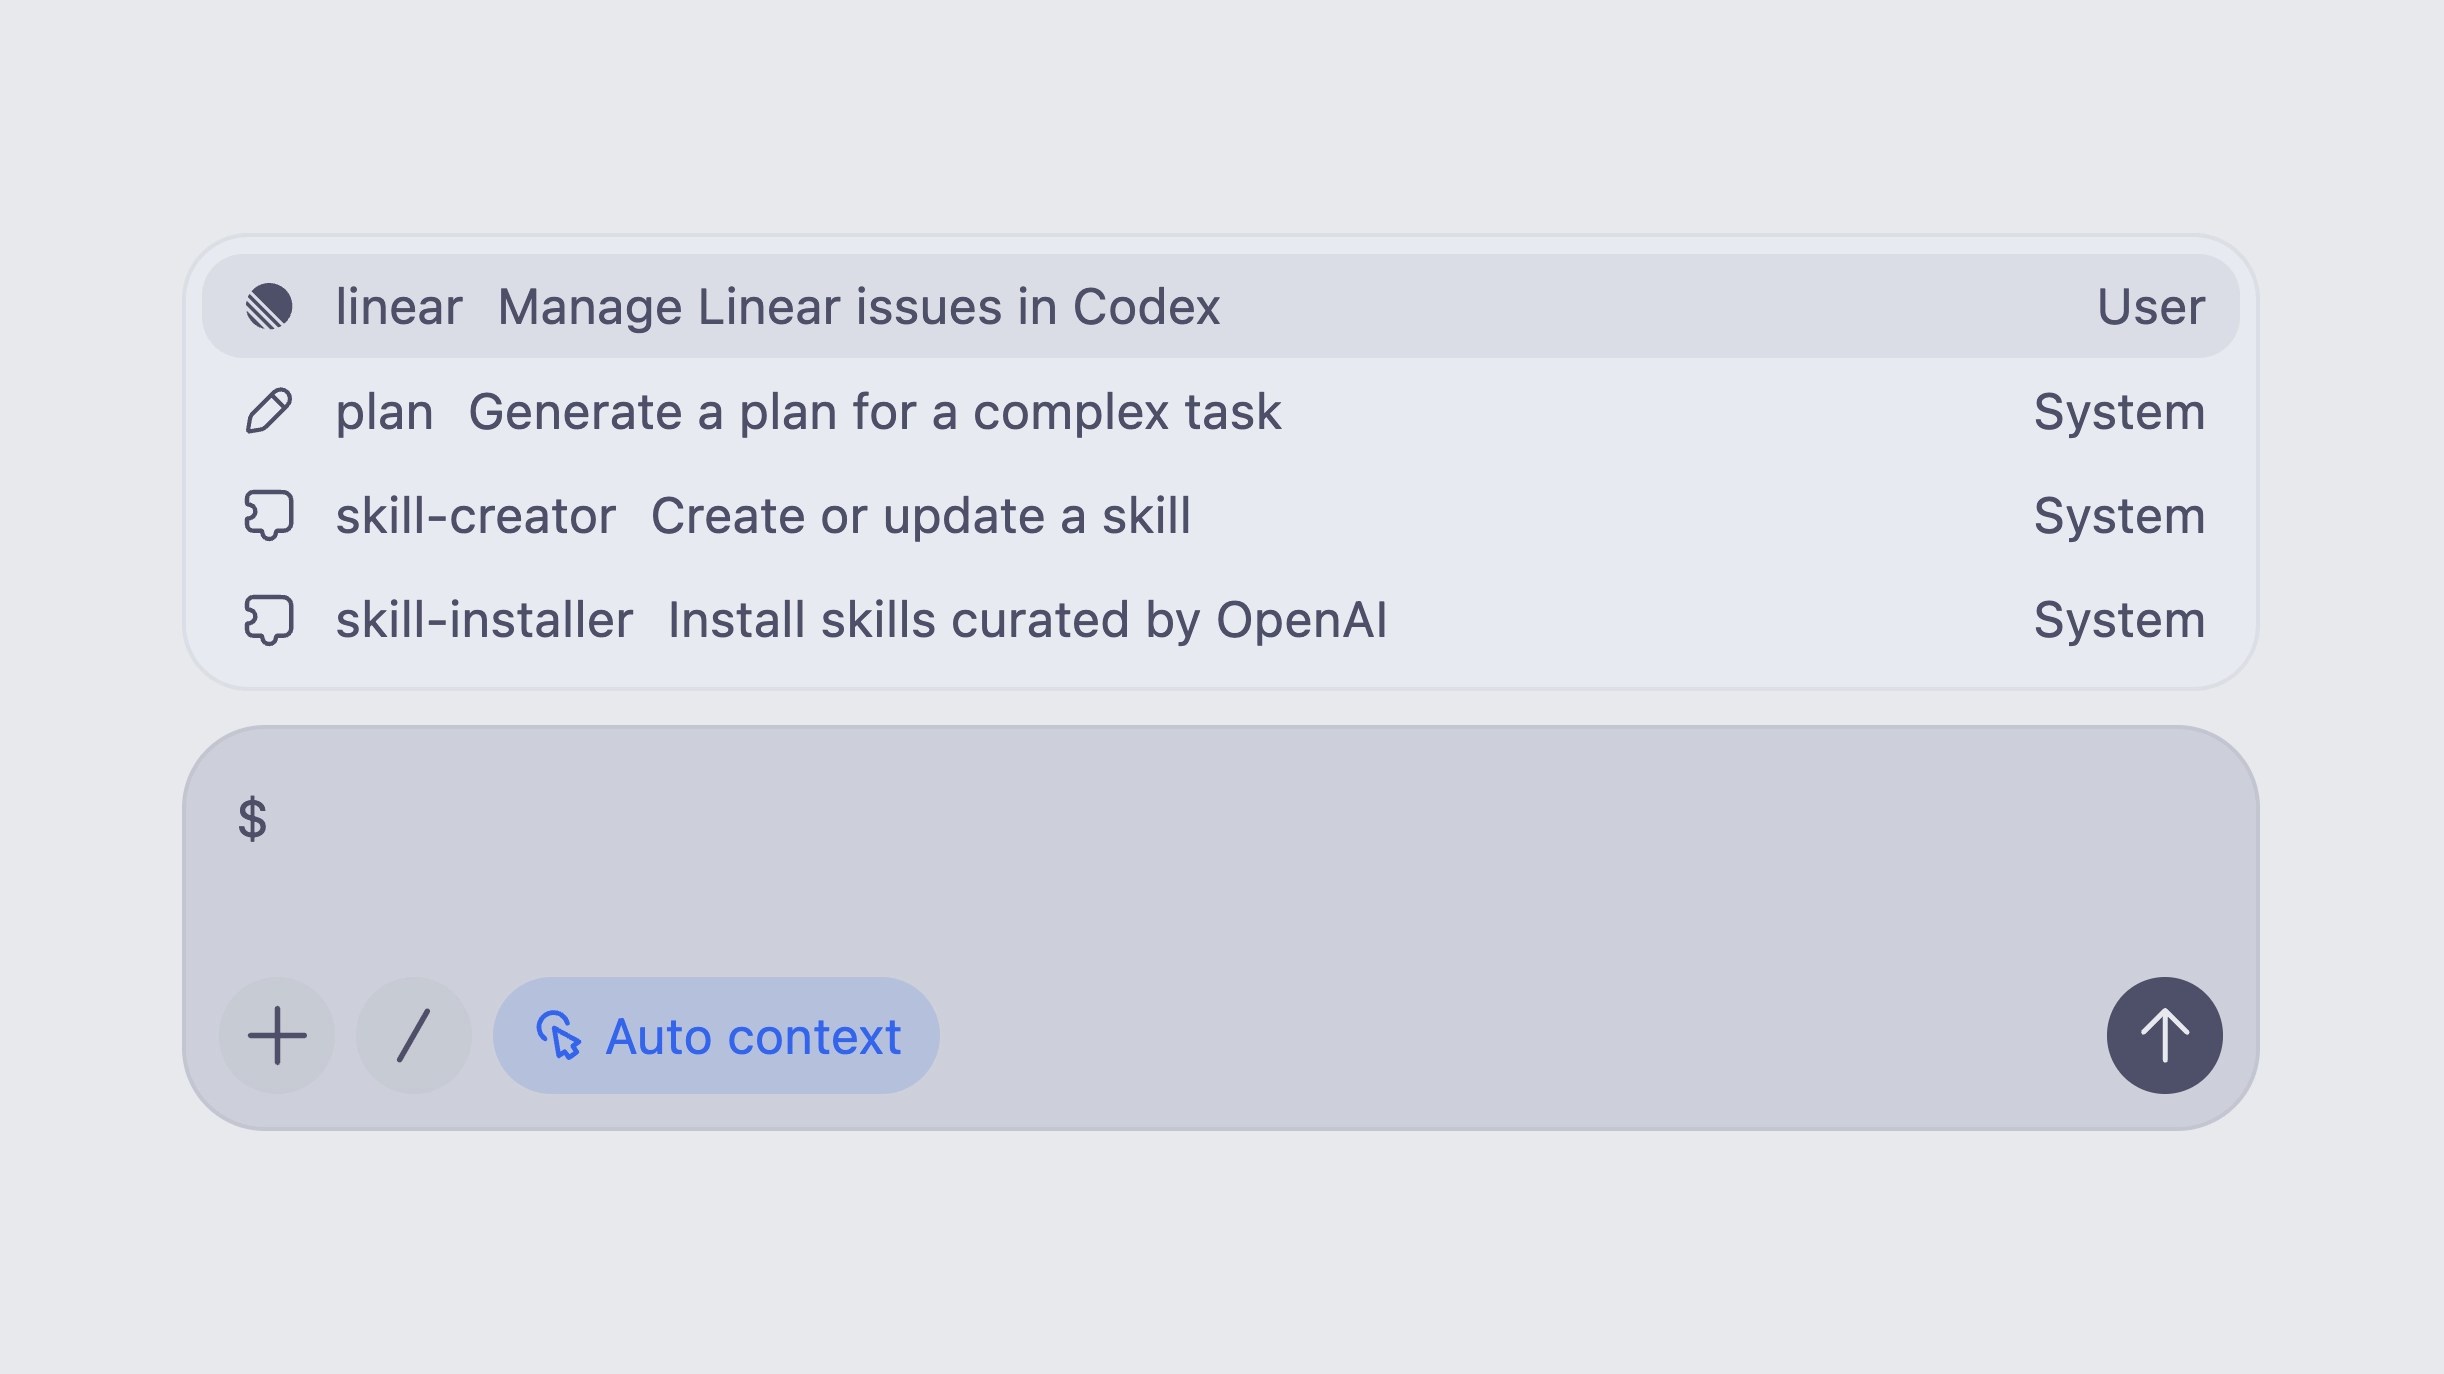Click the dollar sign in the input

[x=253, y=820]
